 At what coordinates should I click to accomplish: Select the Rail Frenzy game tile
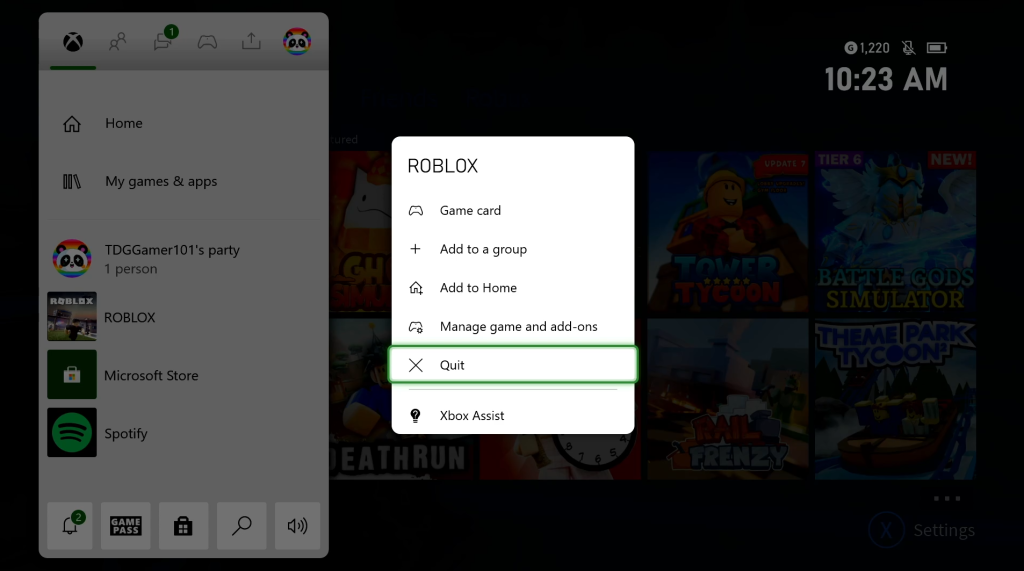tap(728, 399)
